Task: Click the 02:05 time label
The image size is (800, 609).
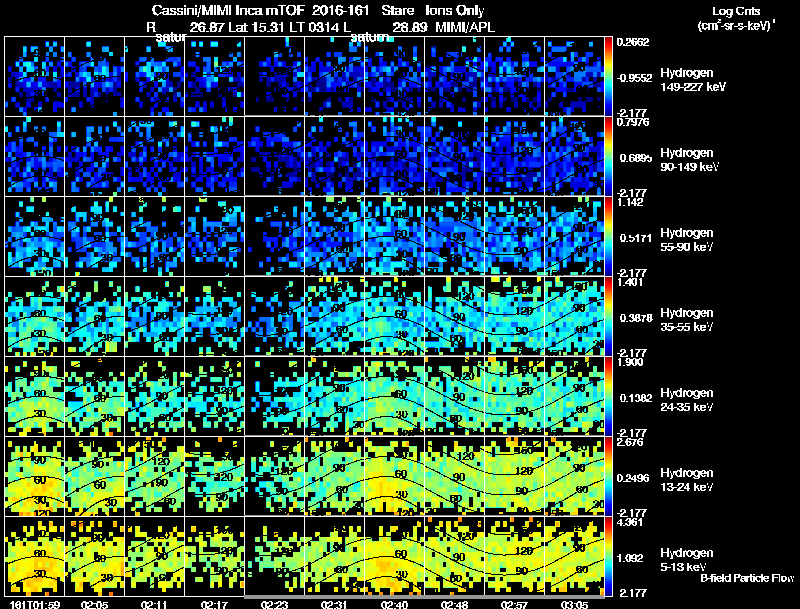Action: coord(94,605)
